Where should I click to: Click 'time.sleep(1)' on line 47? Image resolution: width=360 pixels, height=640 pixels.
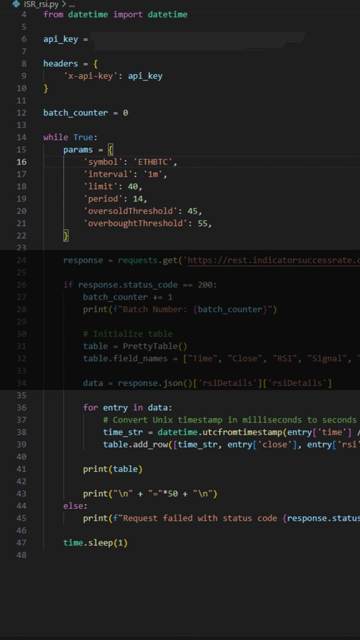coord(96,543)
